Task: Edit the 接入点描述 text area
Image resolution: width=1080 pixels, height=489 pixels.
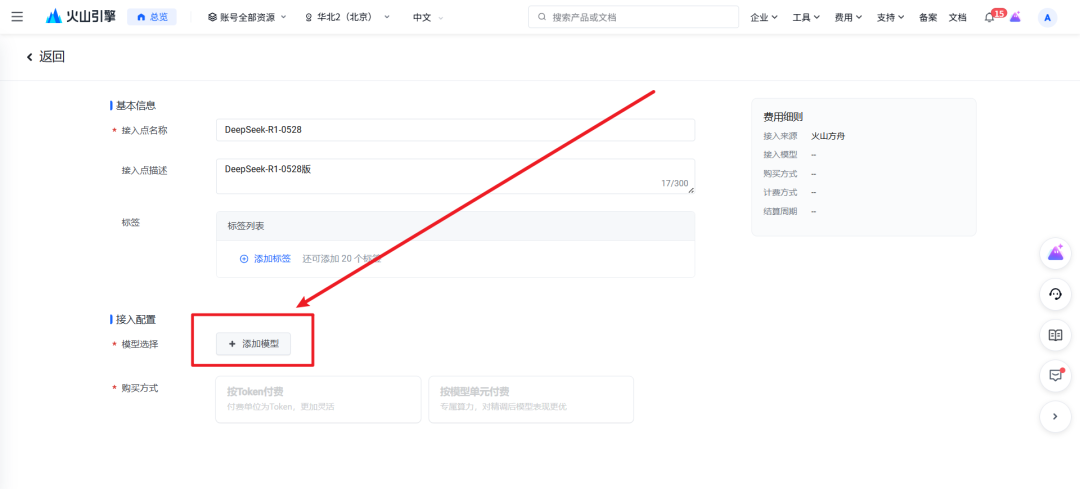Action: (x=455, y=176)
